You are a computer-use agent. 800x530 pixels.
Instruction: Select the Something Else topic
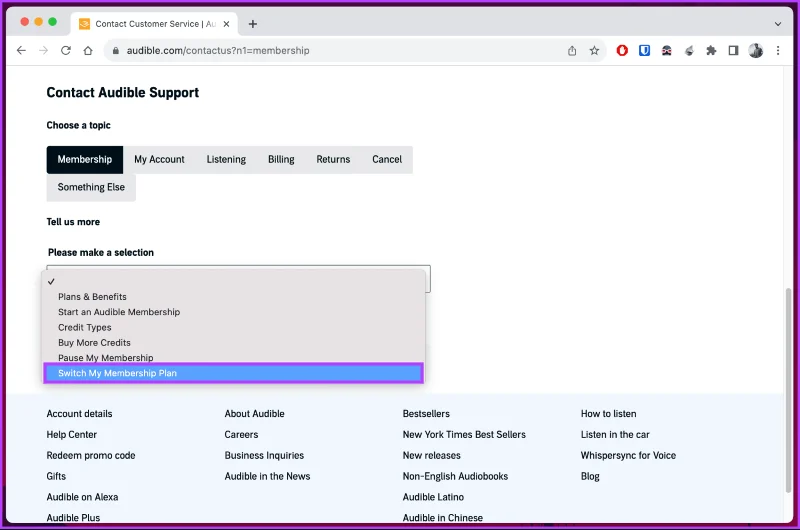91,187
